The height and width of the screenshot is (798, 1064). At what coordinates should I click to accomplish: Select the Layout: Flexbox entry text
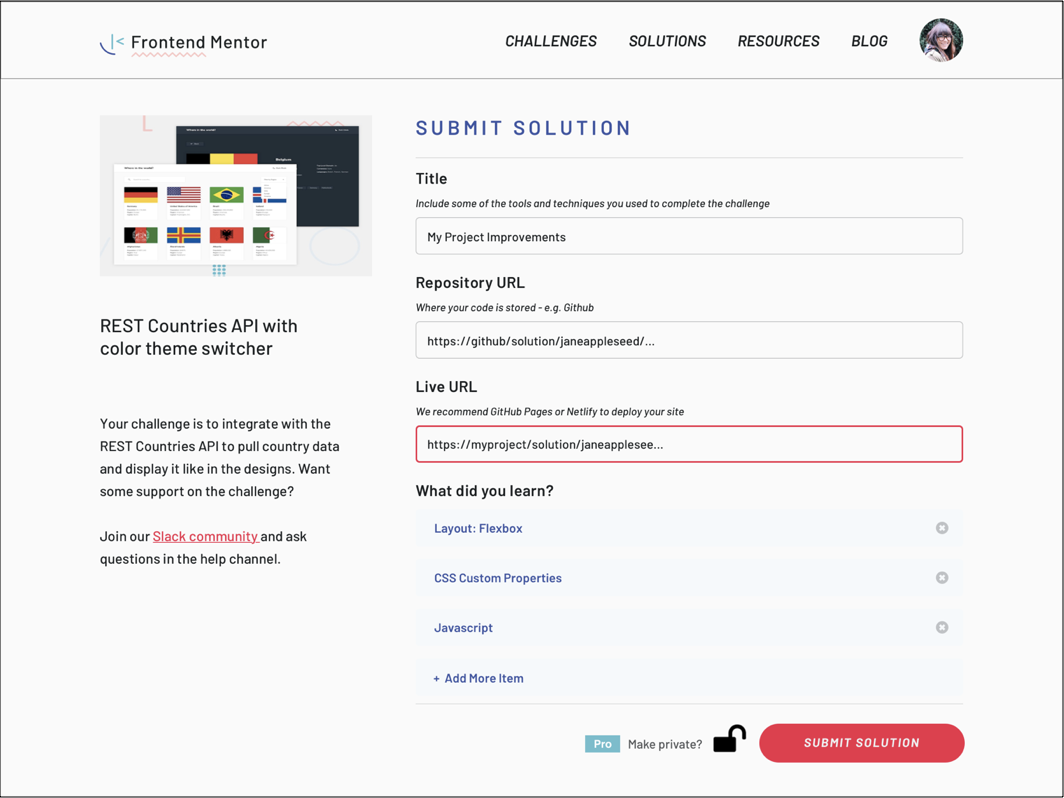click(478, 529)
